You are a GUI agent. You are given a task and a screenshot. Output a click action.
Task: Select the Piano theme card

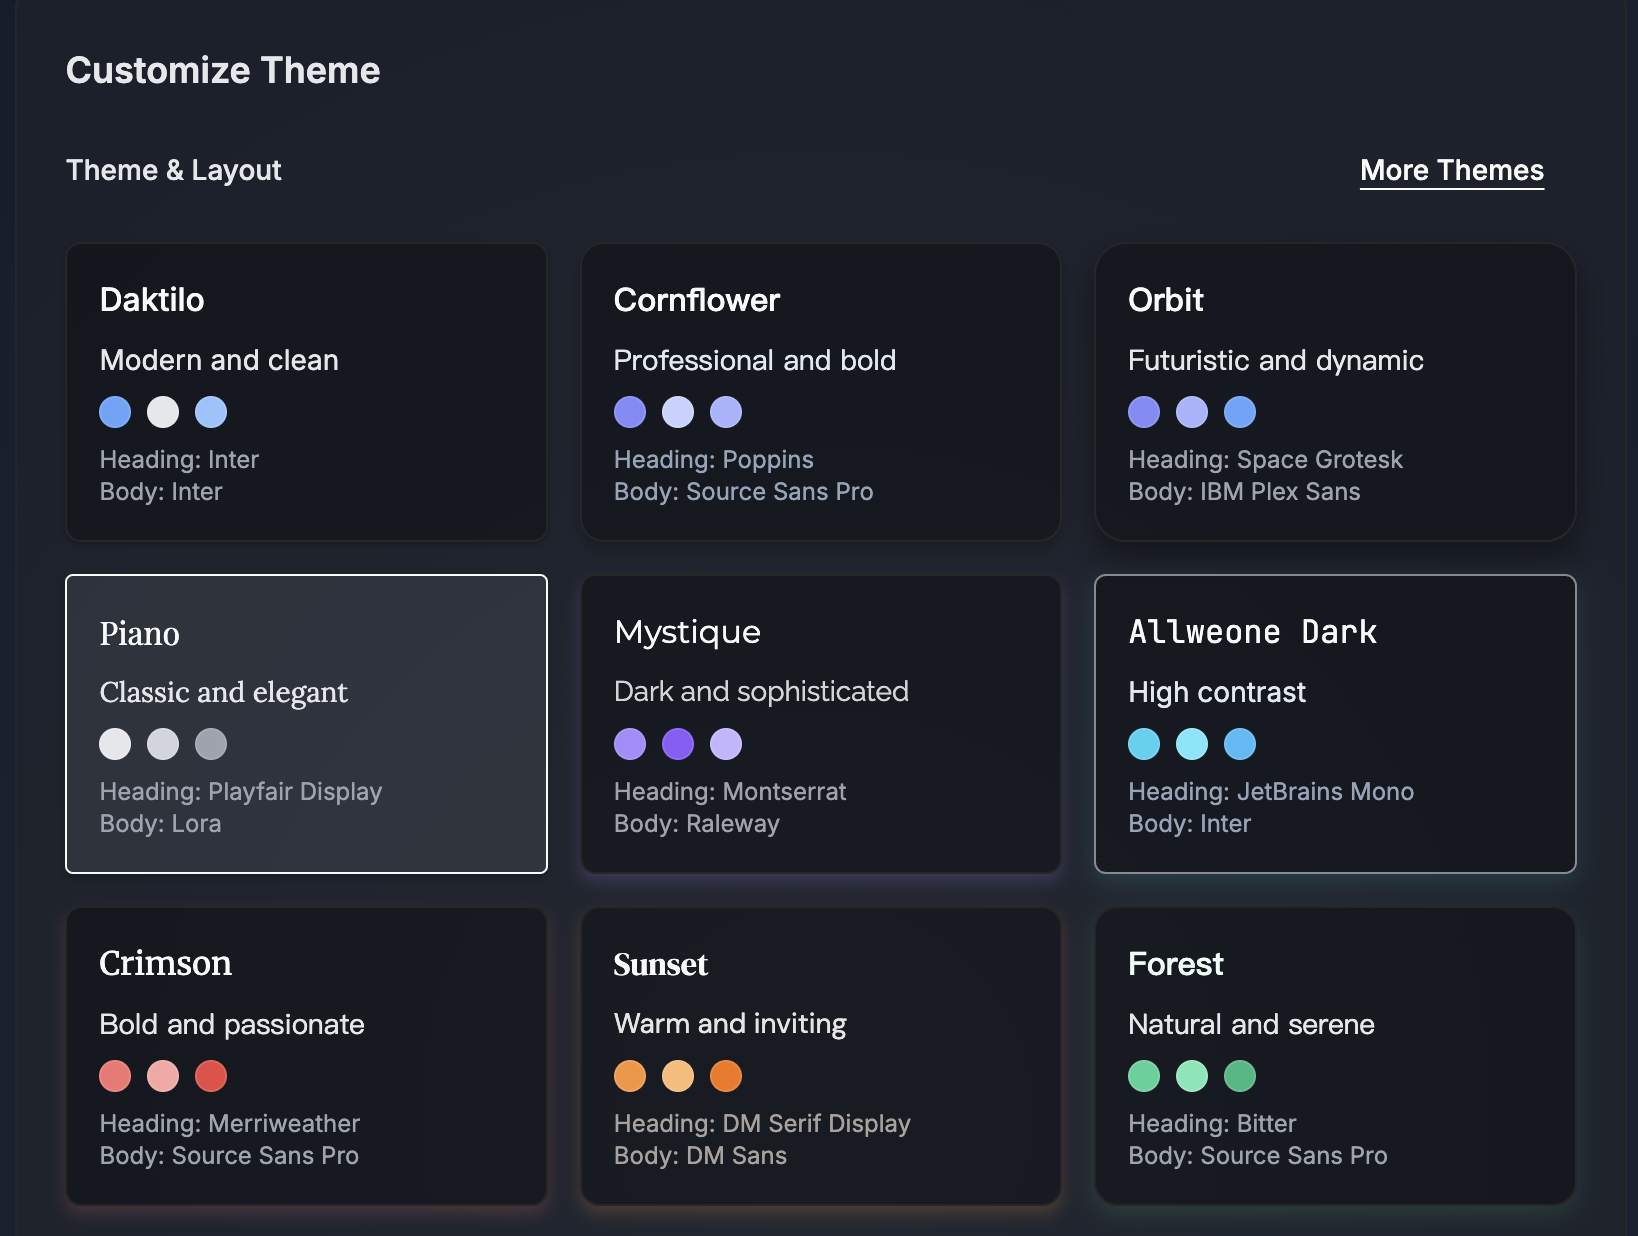click(306, 724)
